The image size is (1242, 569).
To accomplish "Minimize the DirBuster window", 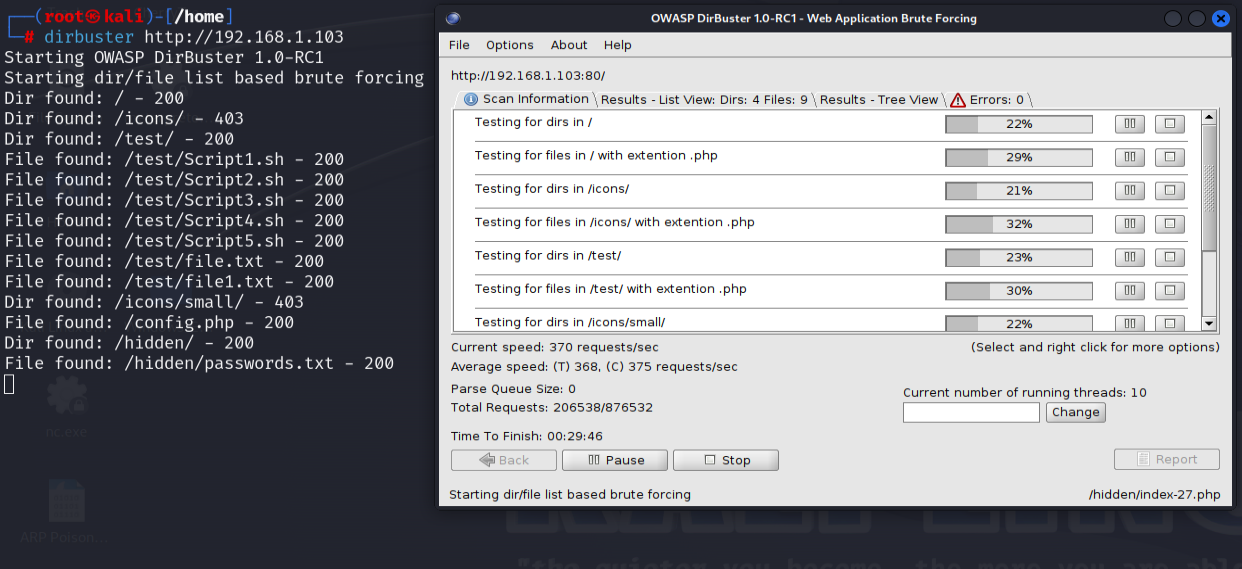I will pos(1171,18).
